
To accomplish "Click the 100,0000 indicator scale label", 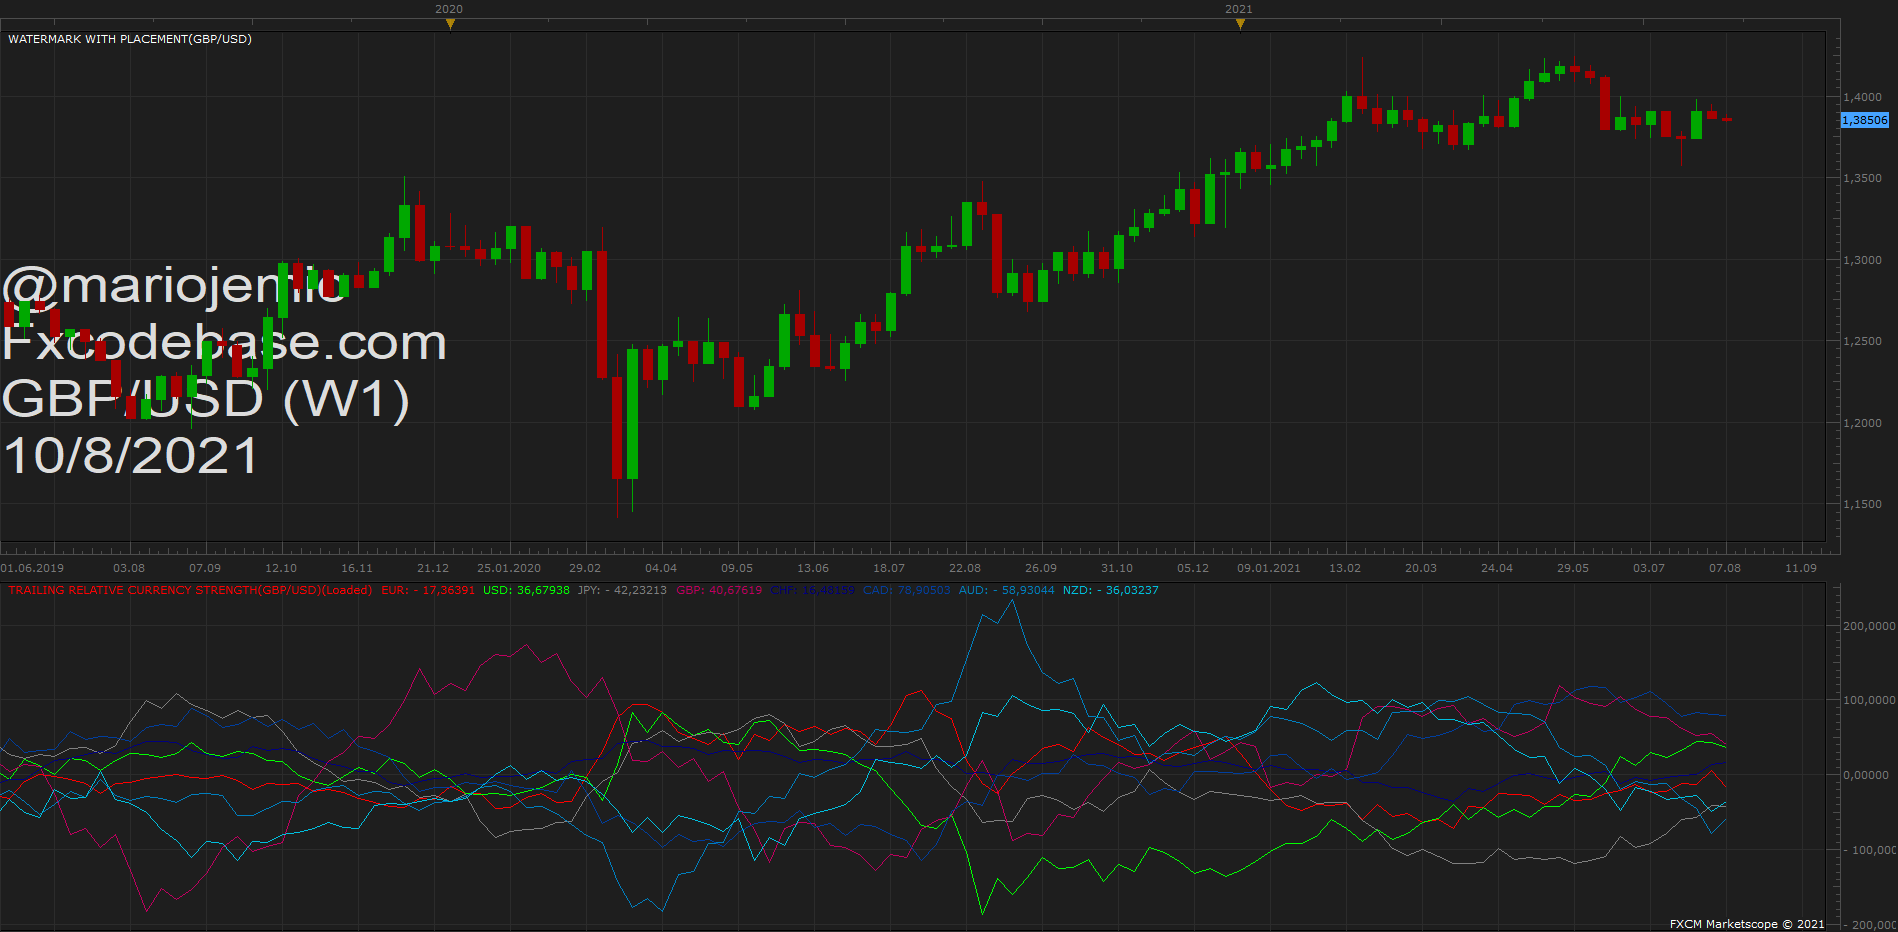I will (1869, 700).
